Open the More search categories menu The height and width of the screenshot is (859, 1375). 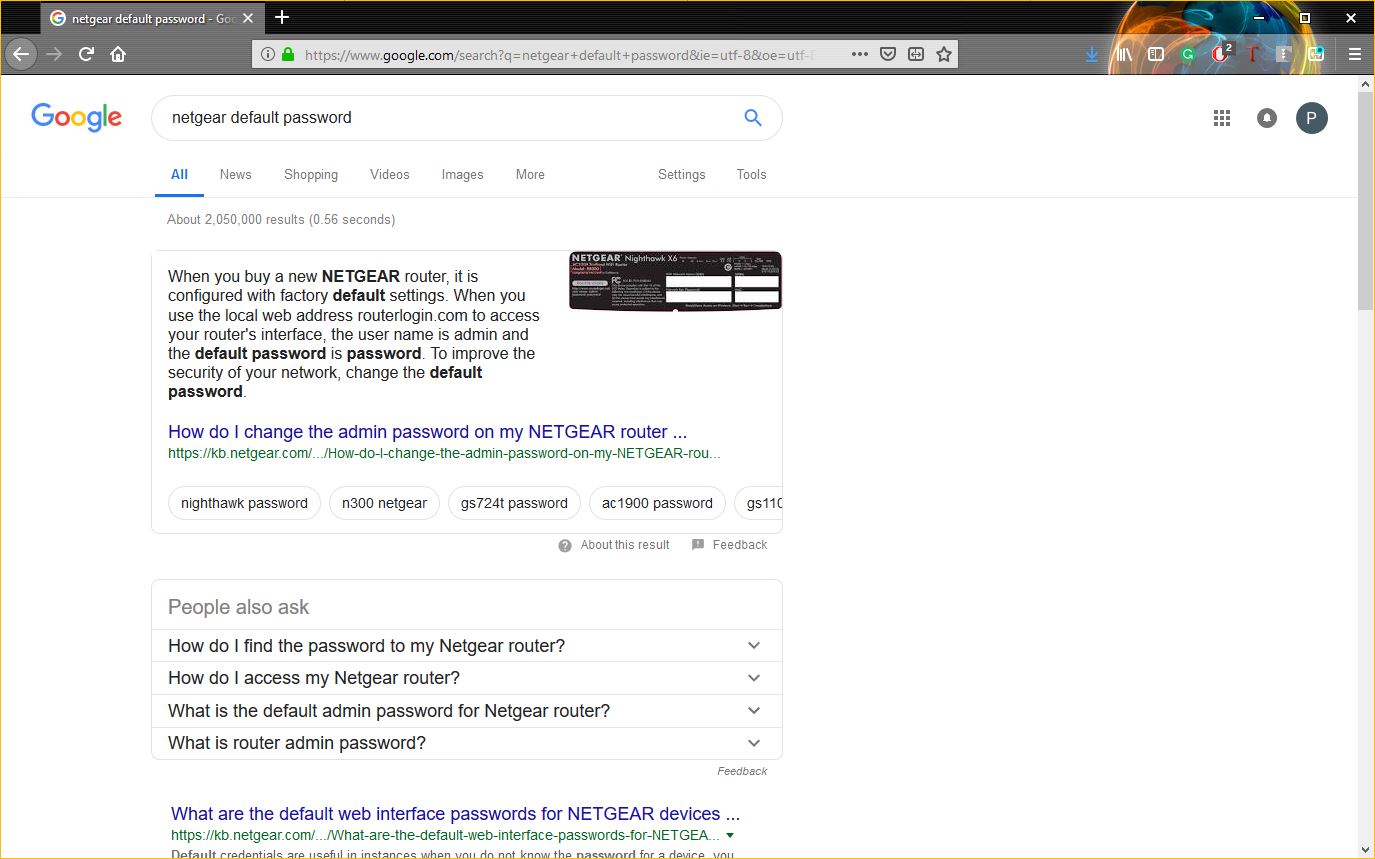pos(530,174)
